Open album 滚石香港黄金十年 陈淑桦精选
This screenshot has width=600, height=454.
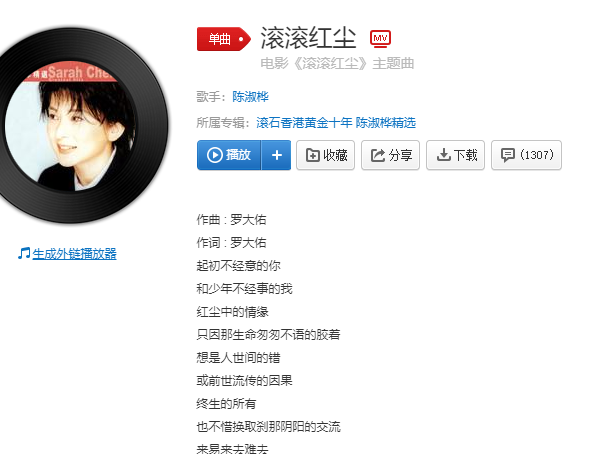click(336, 123)
